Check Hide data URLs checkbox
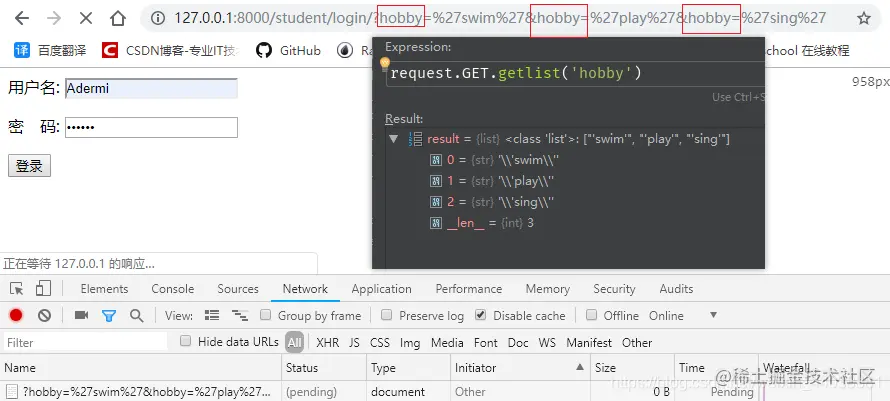Image resolution: width=890 pixels, height=401 pixels. (185, 341)
